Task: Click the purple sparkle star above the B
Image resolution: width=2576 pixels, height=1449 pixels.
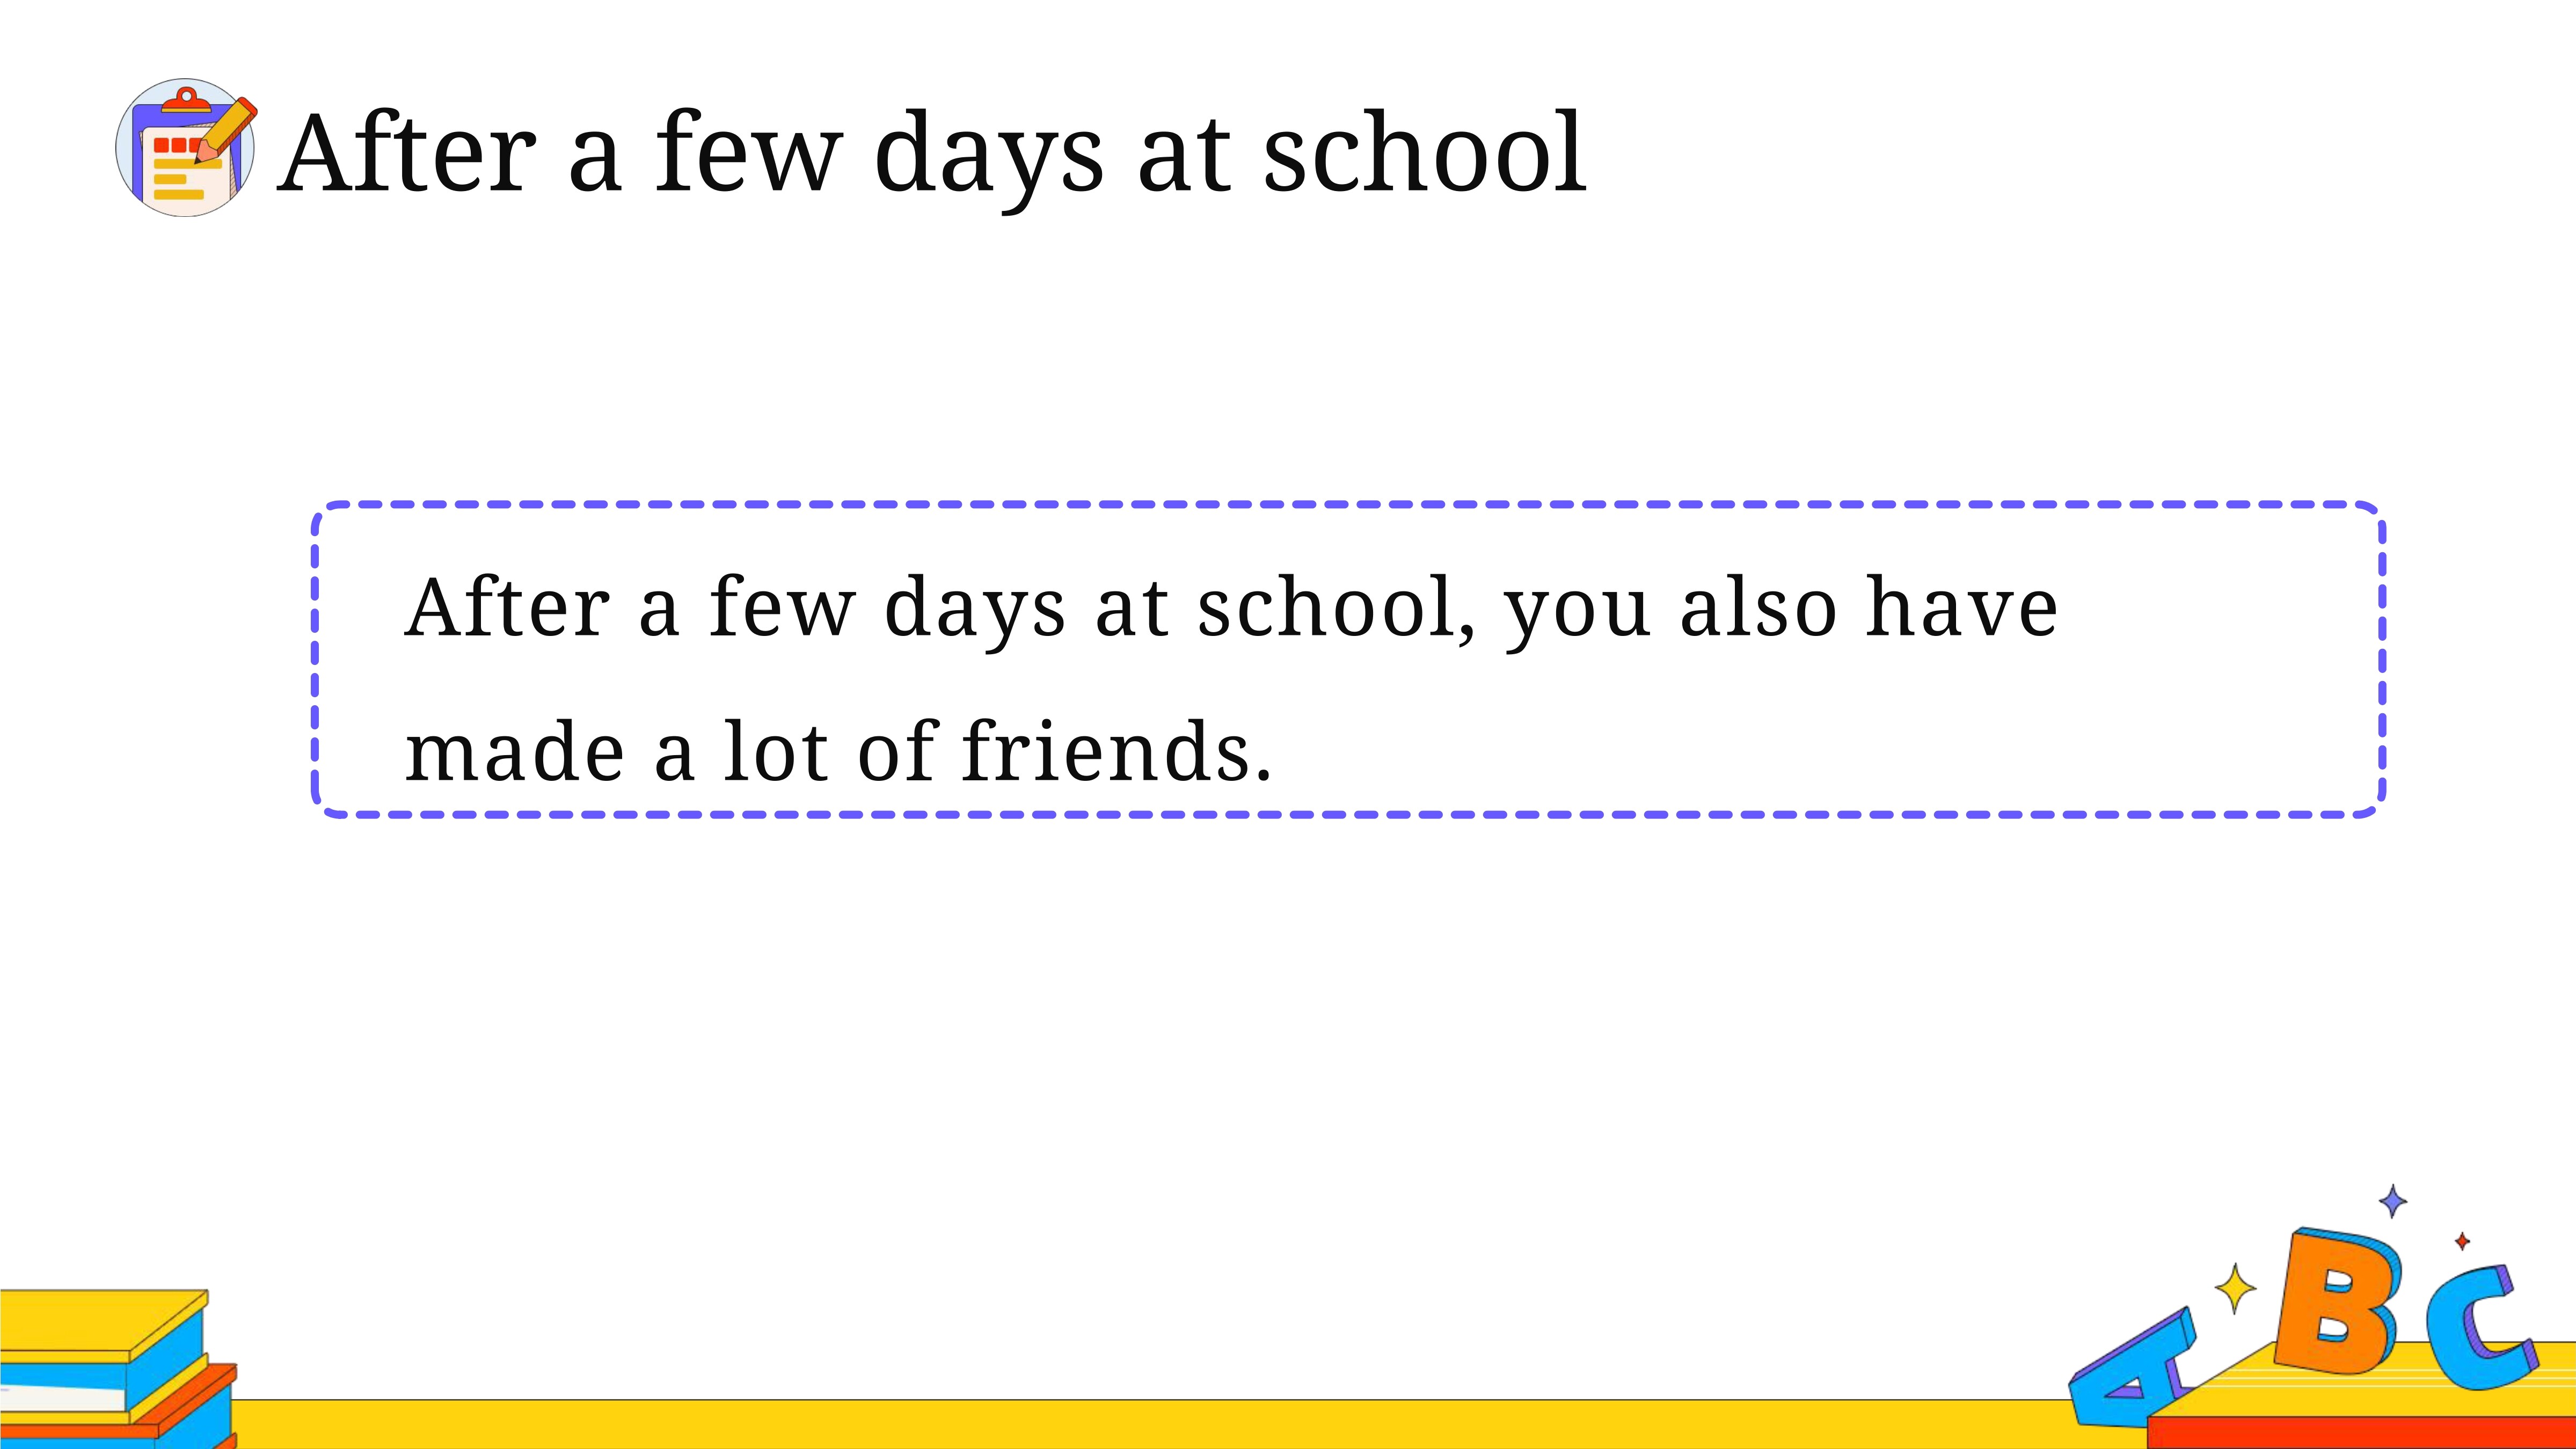Action: click(2393, 1201)
